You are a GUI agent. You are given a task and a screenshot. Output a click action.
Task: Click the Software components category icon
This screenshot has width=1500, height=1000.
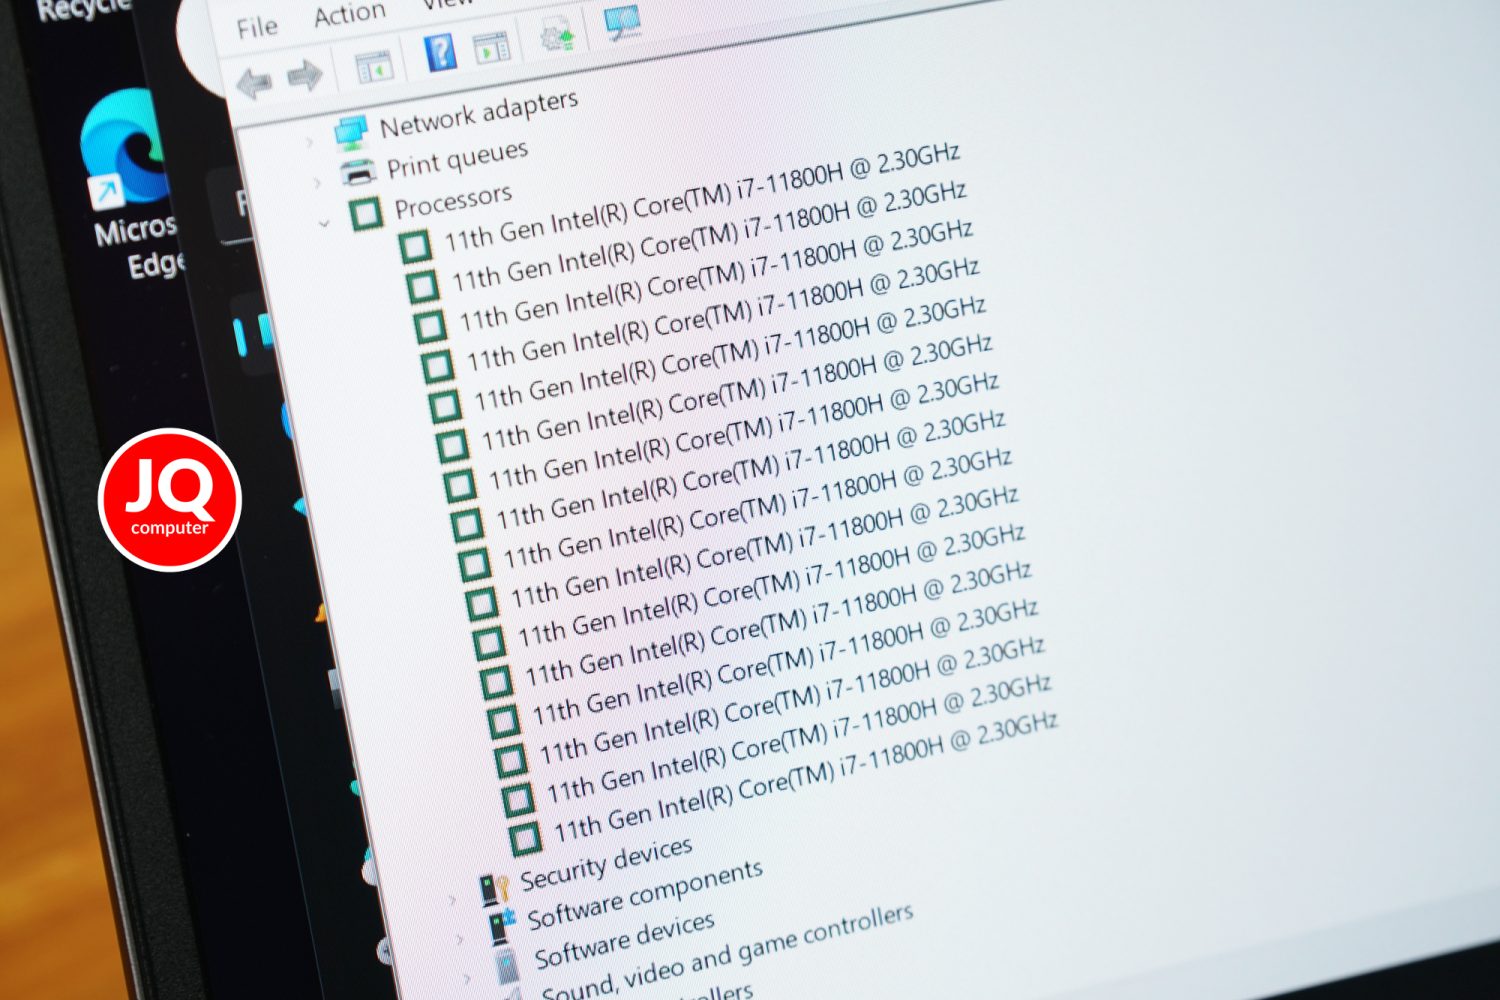click(502, 925)
